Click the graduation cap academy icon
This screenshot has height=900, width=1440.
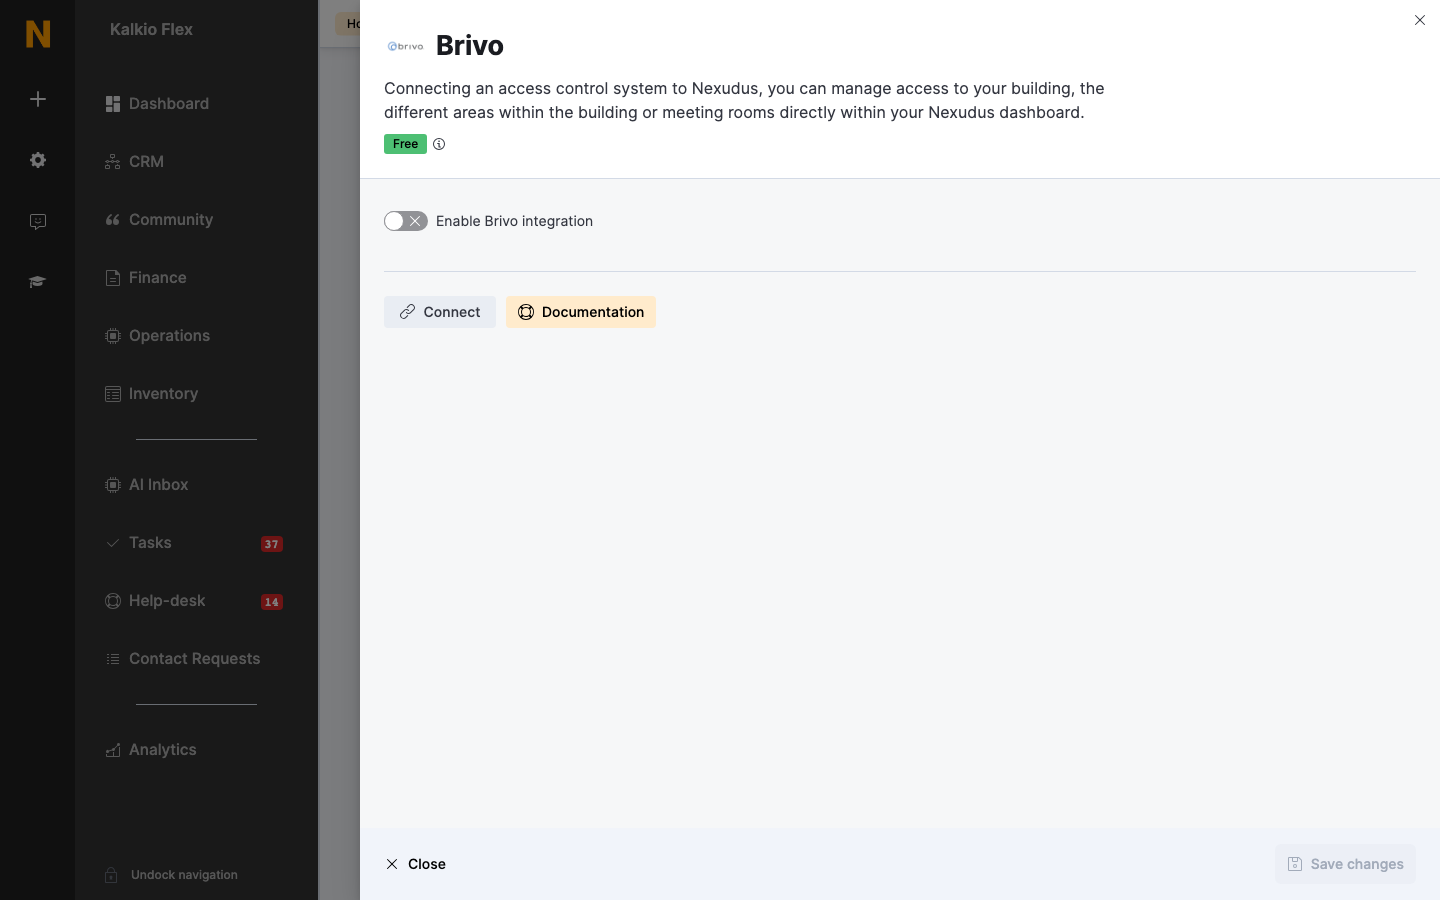pyautogui.click(x=38, y=282)
